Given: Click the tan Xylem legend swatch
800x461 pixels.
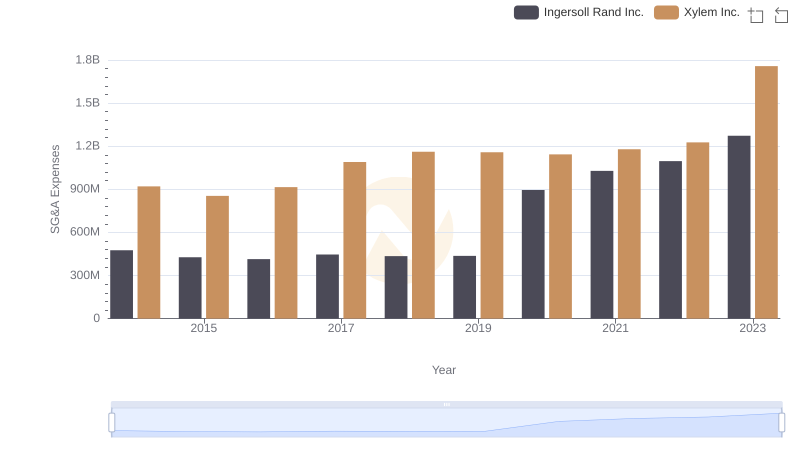Looking at the screenshot, I should coord(666,12).
